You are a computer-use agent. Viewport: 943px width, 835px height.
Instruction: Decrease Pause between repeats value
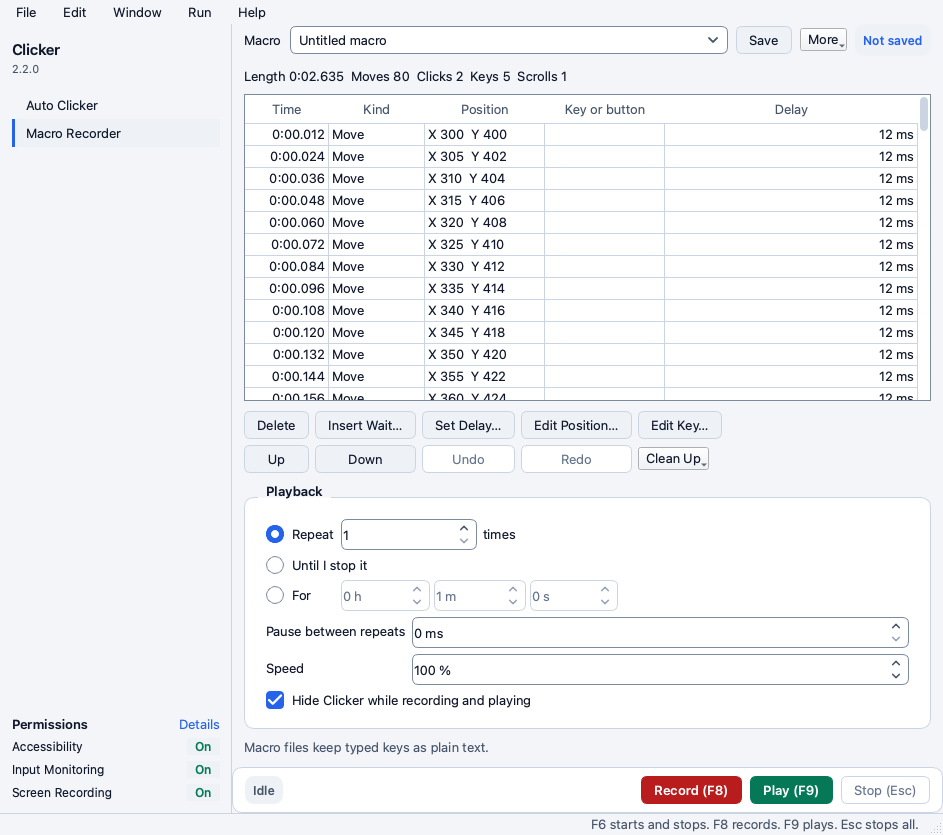(895, 639)
